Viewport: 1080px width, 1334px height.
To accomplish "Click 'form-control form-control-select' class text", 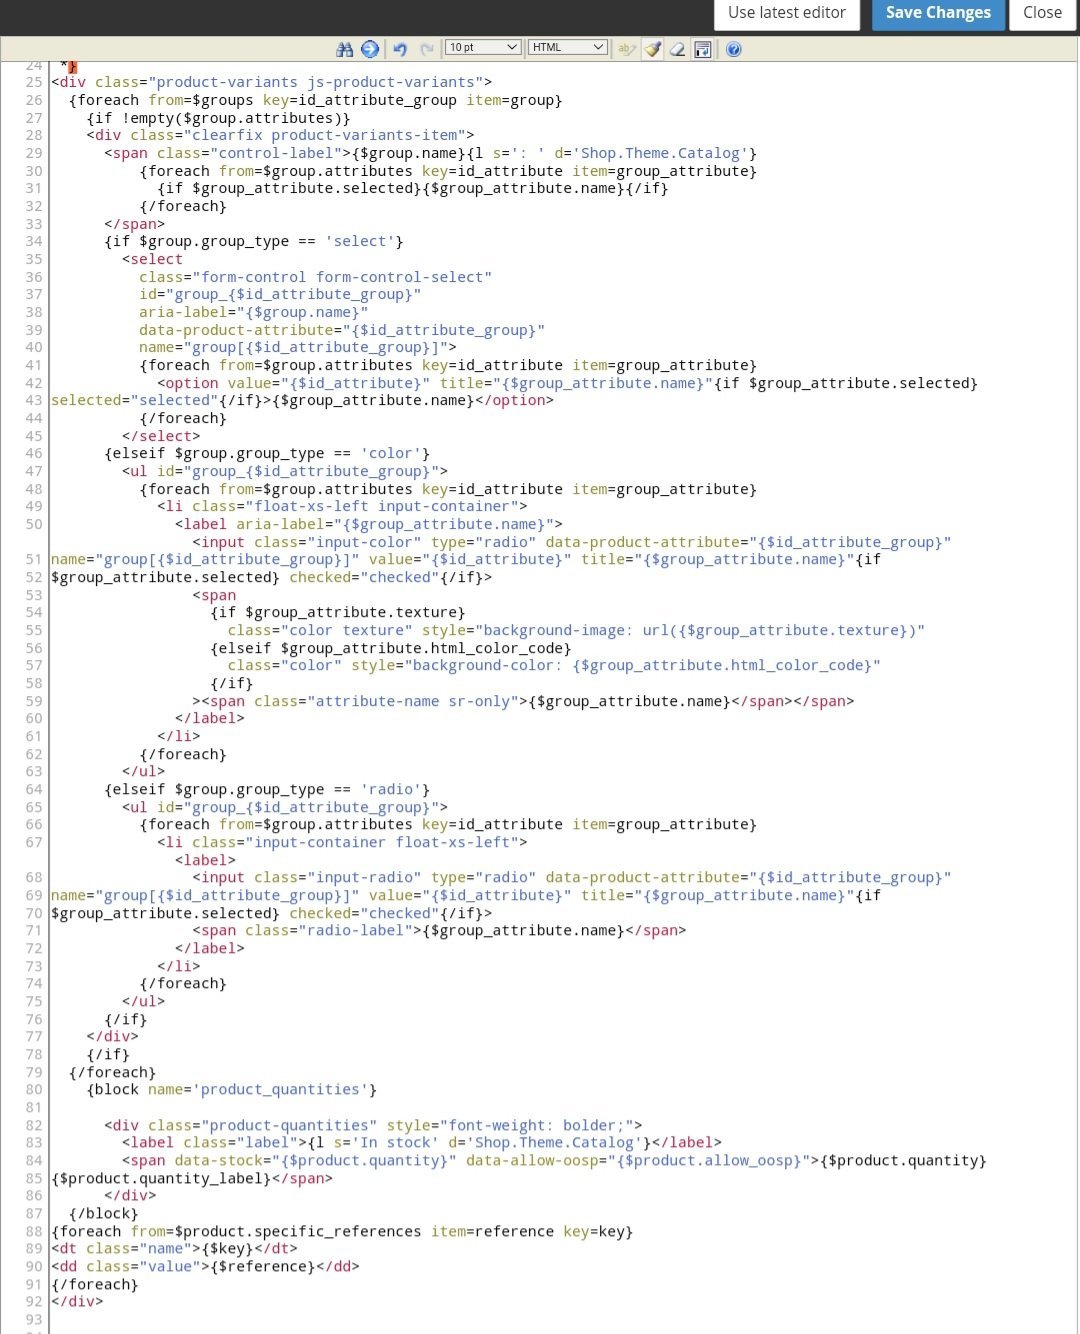I will 342,277.
